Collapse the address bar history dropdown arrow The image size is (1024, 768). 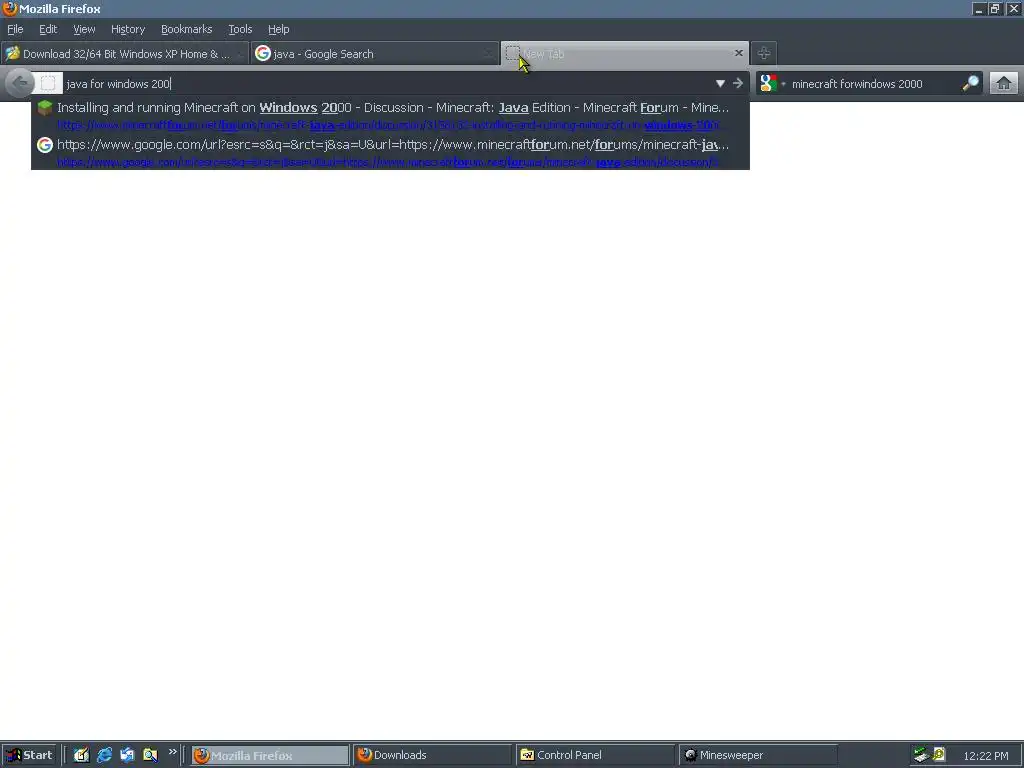pos(720,84)
